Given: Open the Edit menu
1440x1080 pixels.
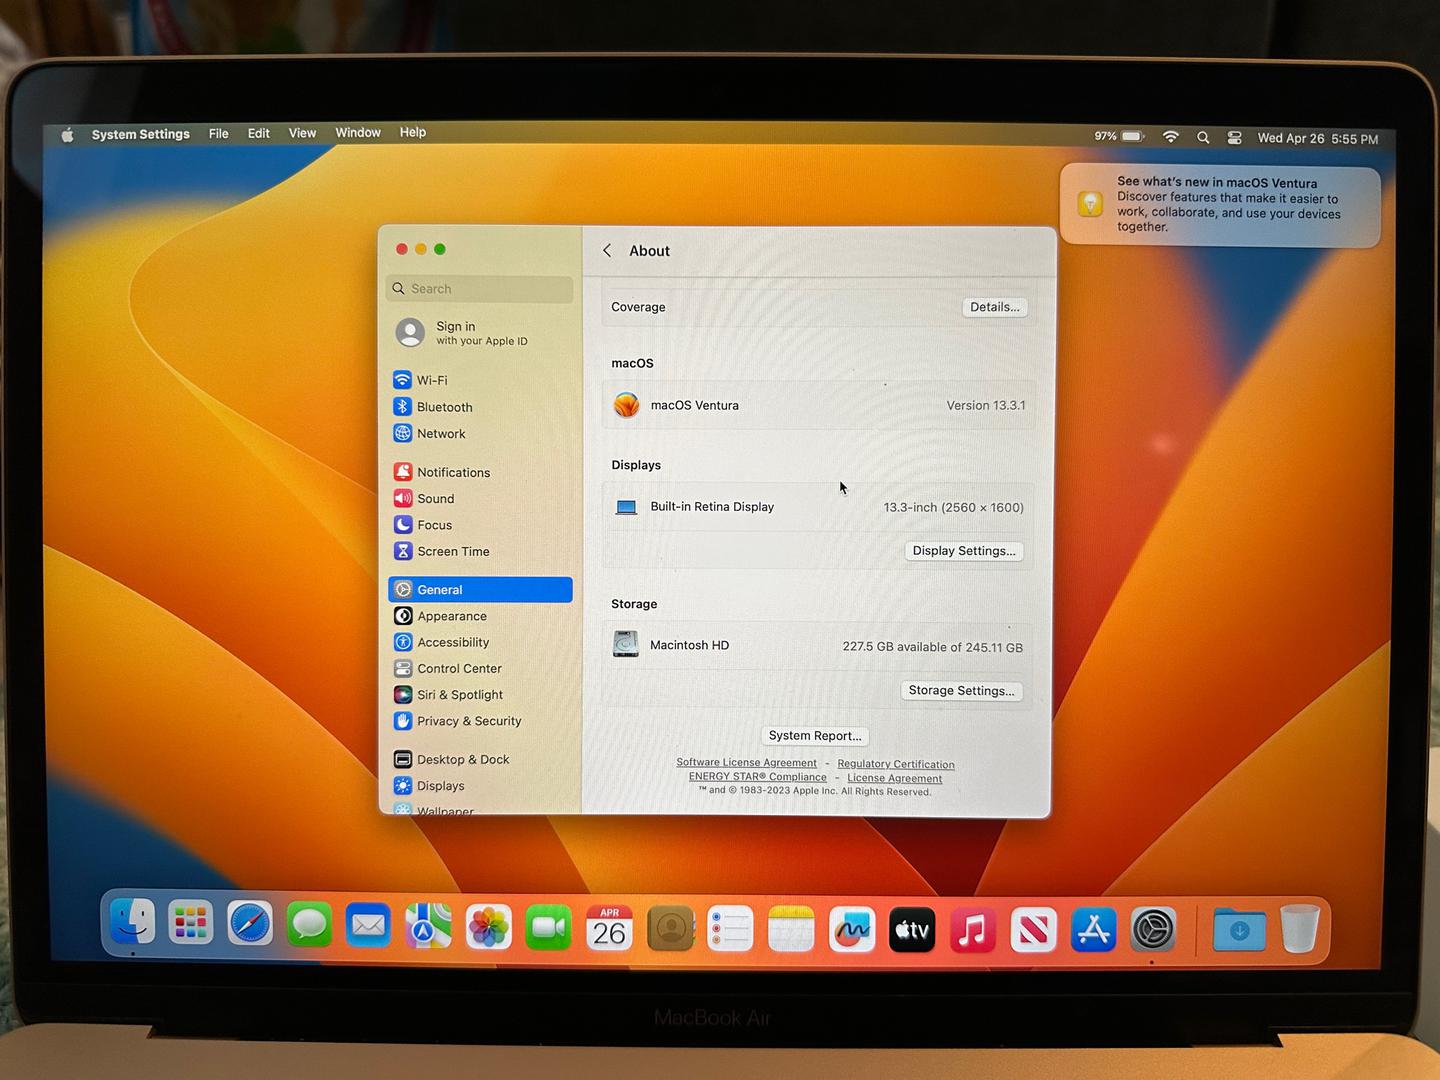Looking at the screenshot, I should (259, 133).
